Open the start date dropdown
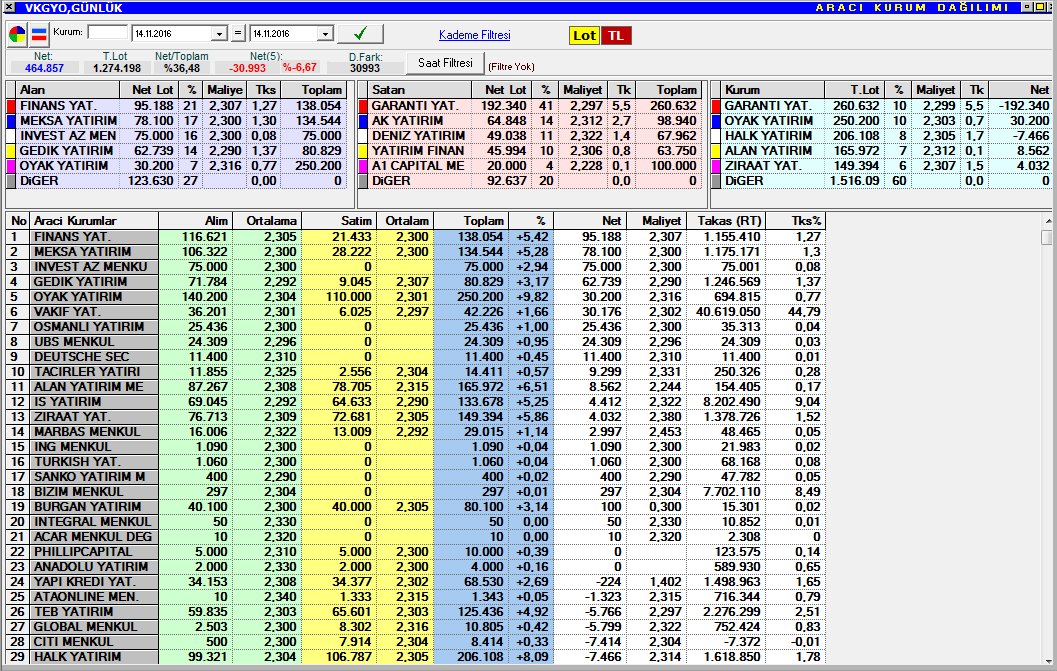 tap(219, 34)
